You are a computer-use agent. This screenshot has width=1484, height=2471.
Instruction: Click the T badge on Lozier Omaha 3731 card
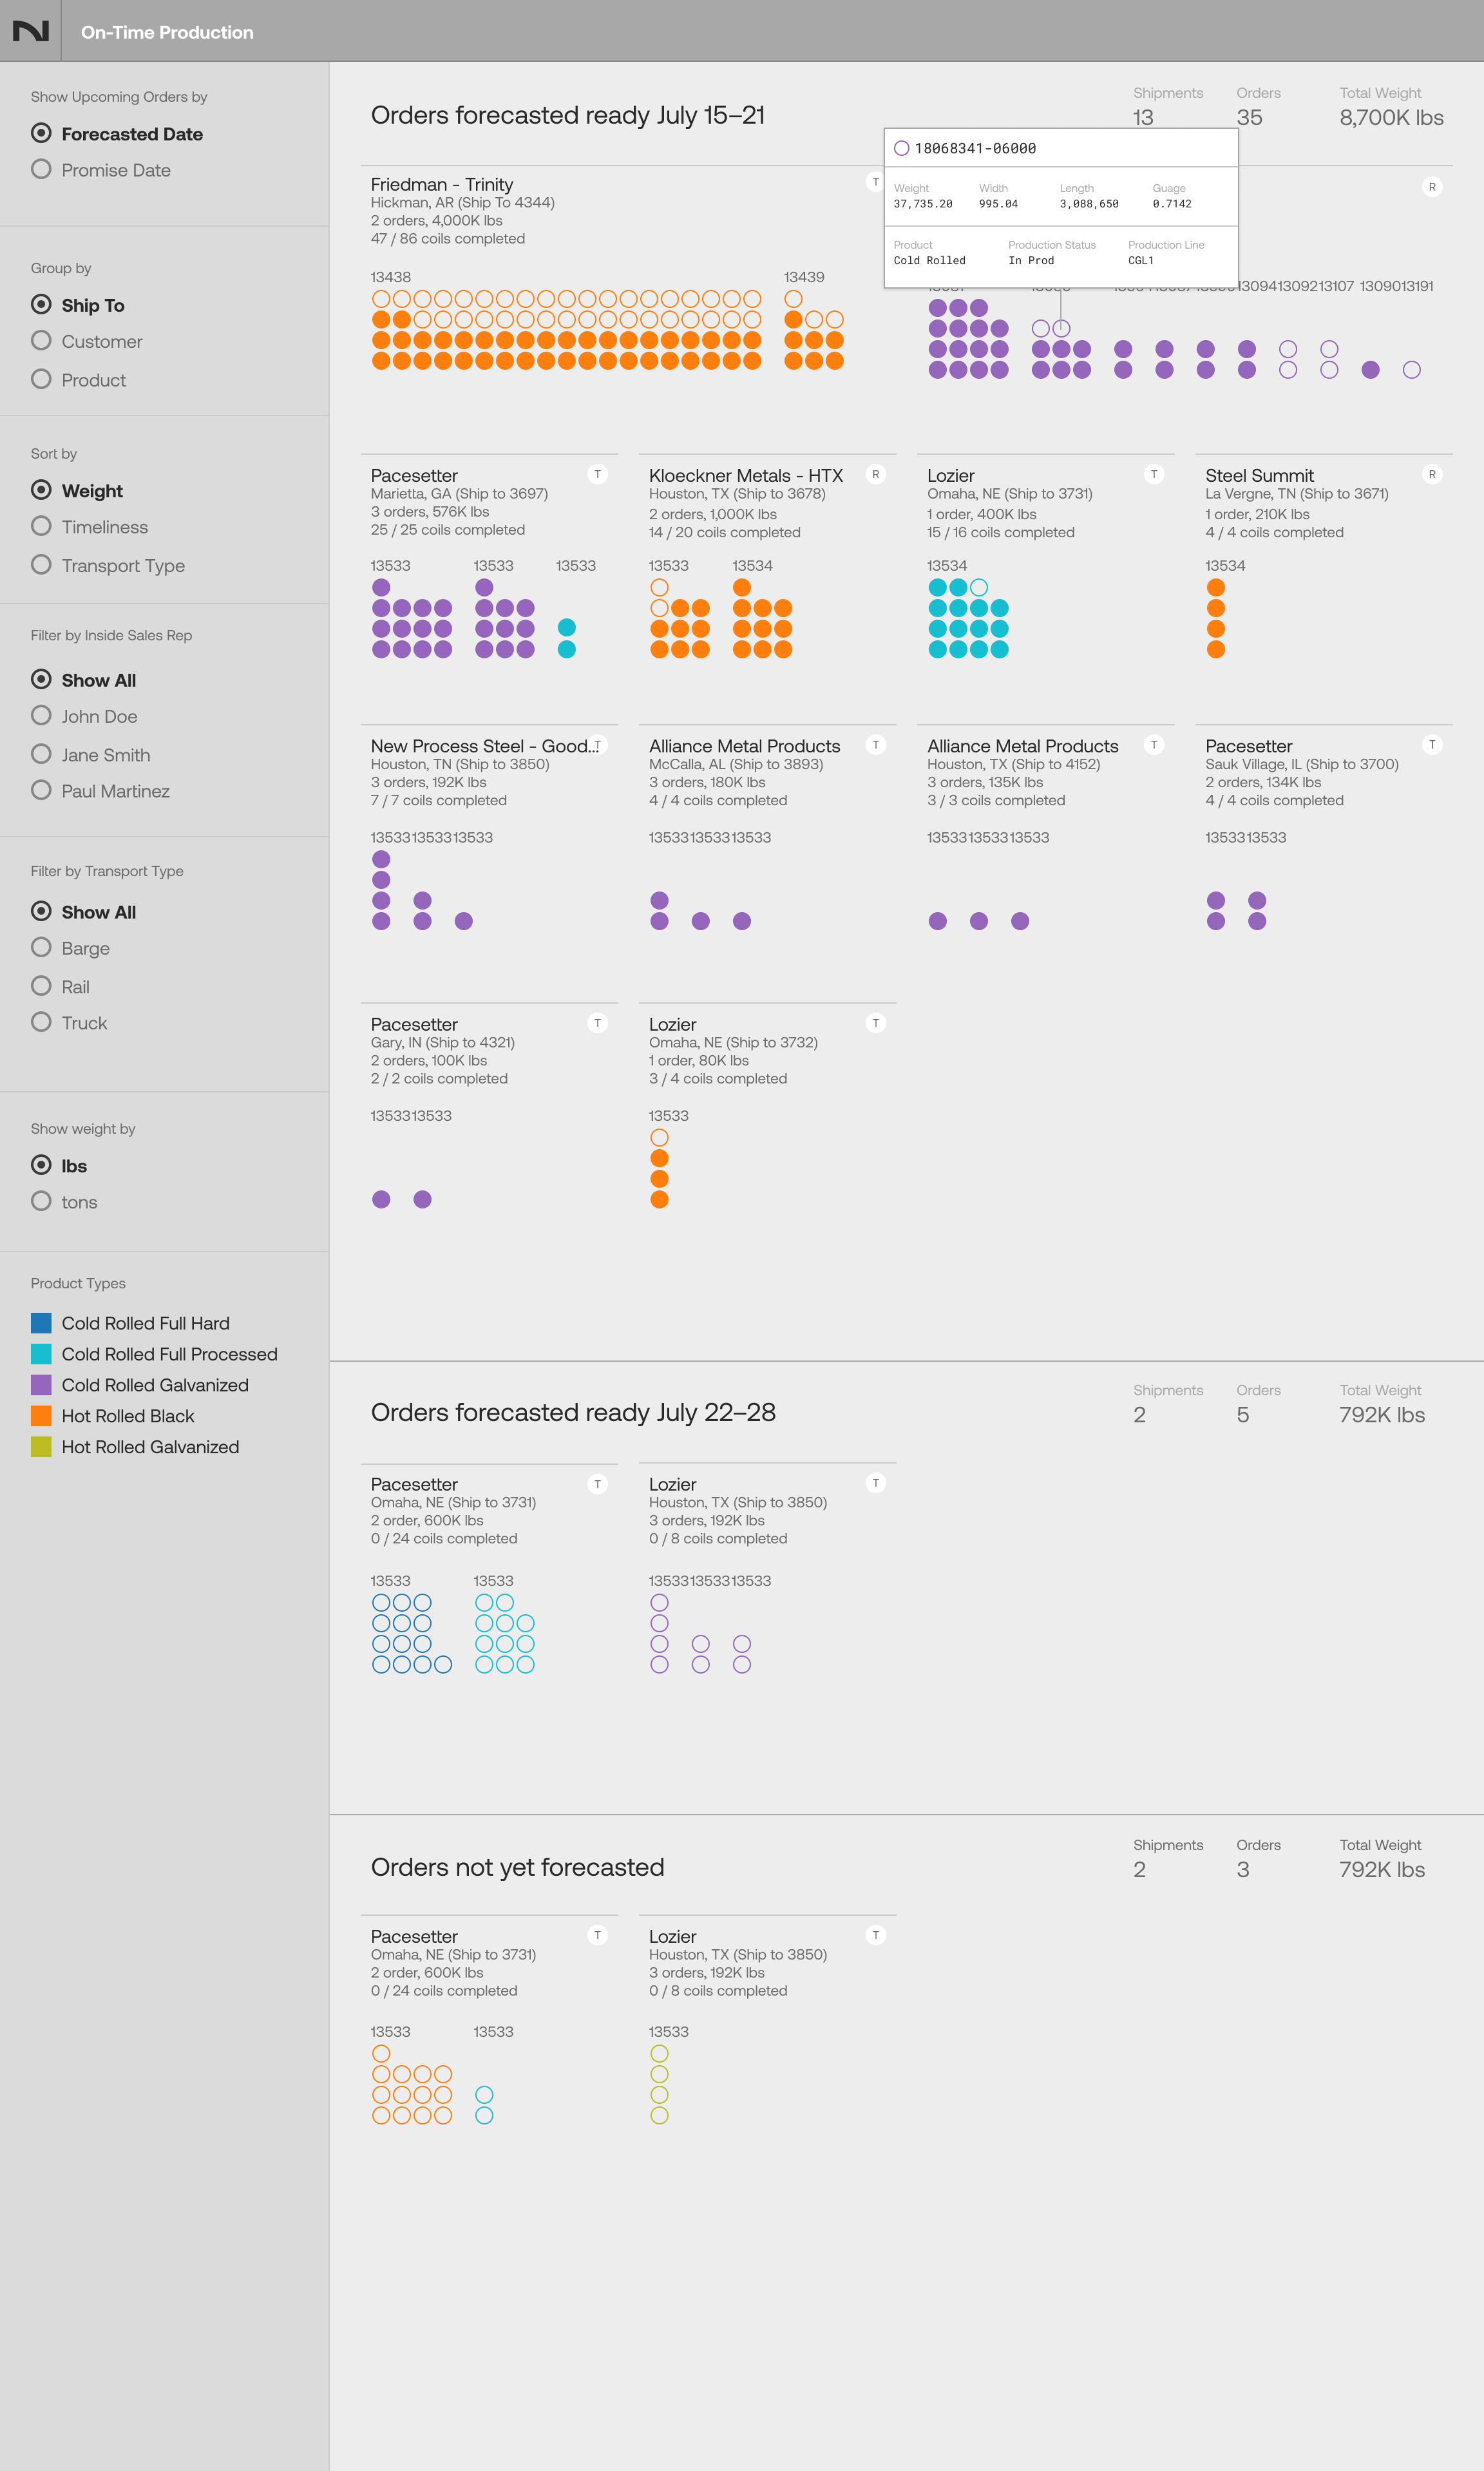click(x=1154, y=474)
